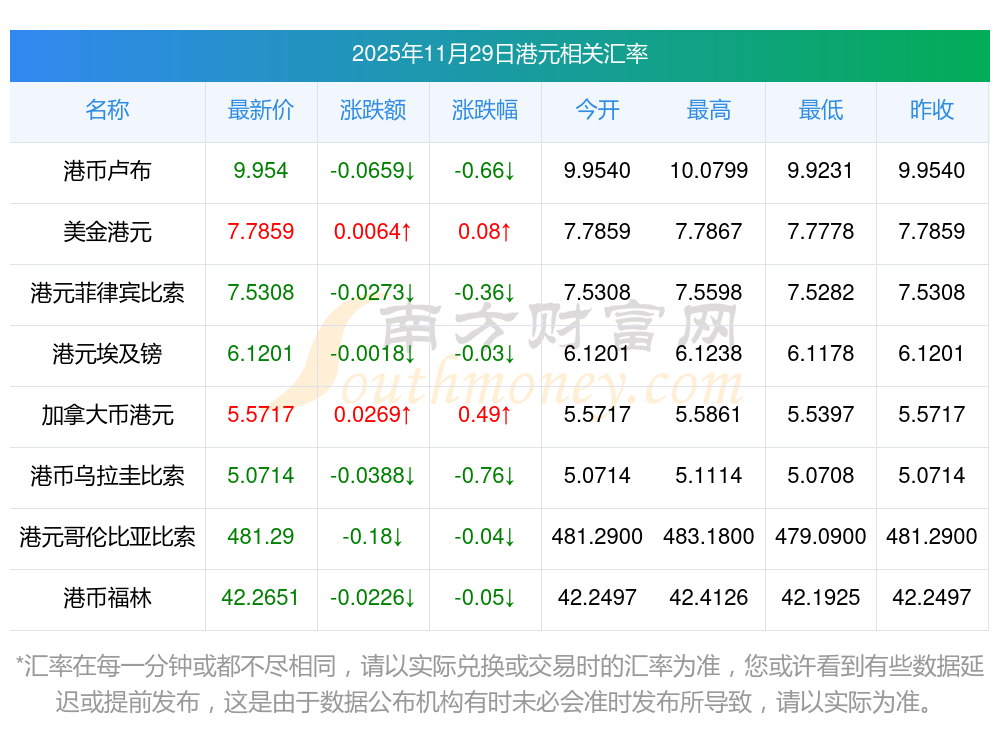Viewport: 1000px width, 733px height.
Task: Click the high value '7.7867'
Action: [x=709, y=232]
